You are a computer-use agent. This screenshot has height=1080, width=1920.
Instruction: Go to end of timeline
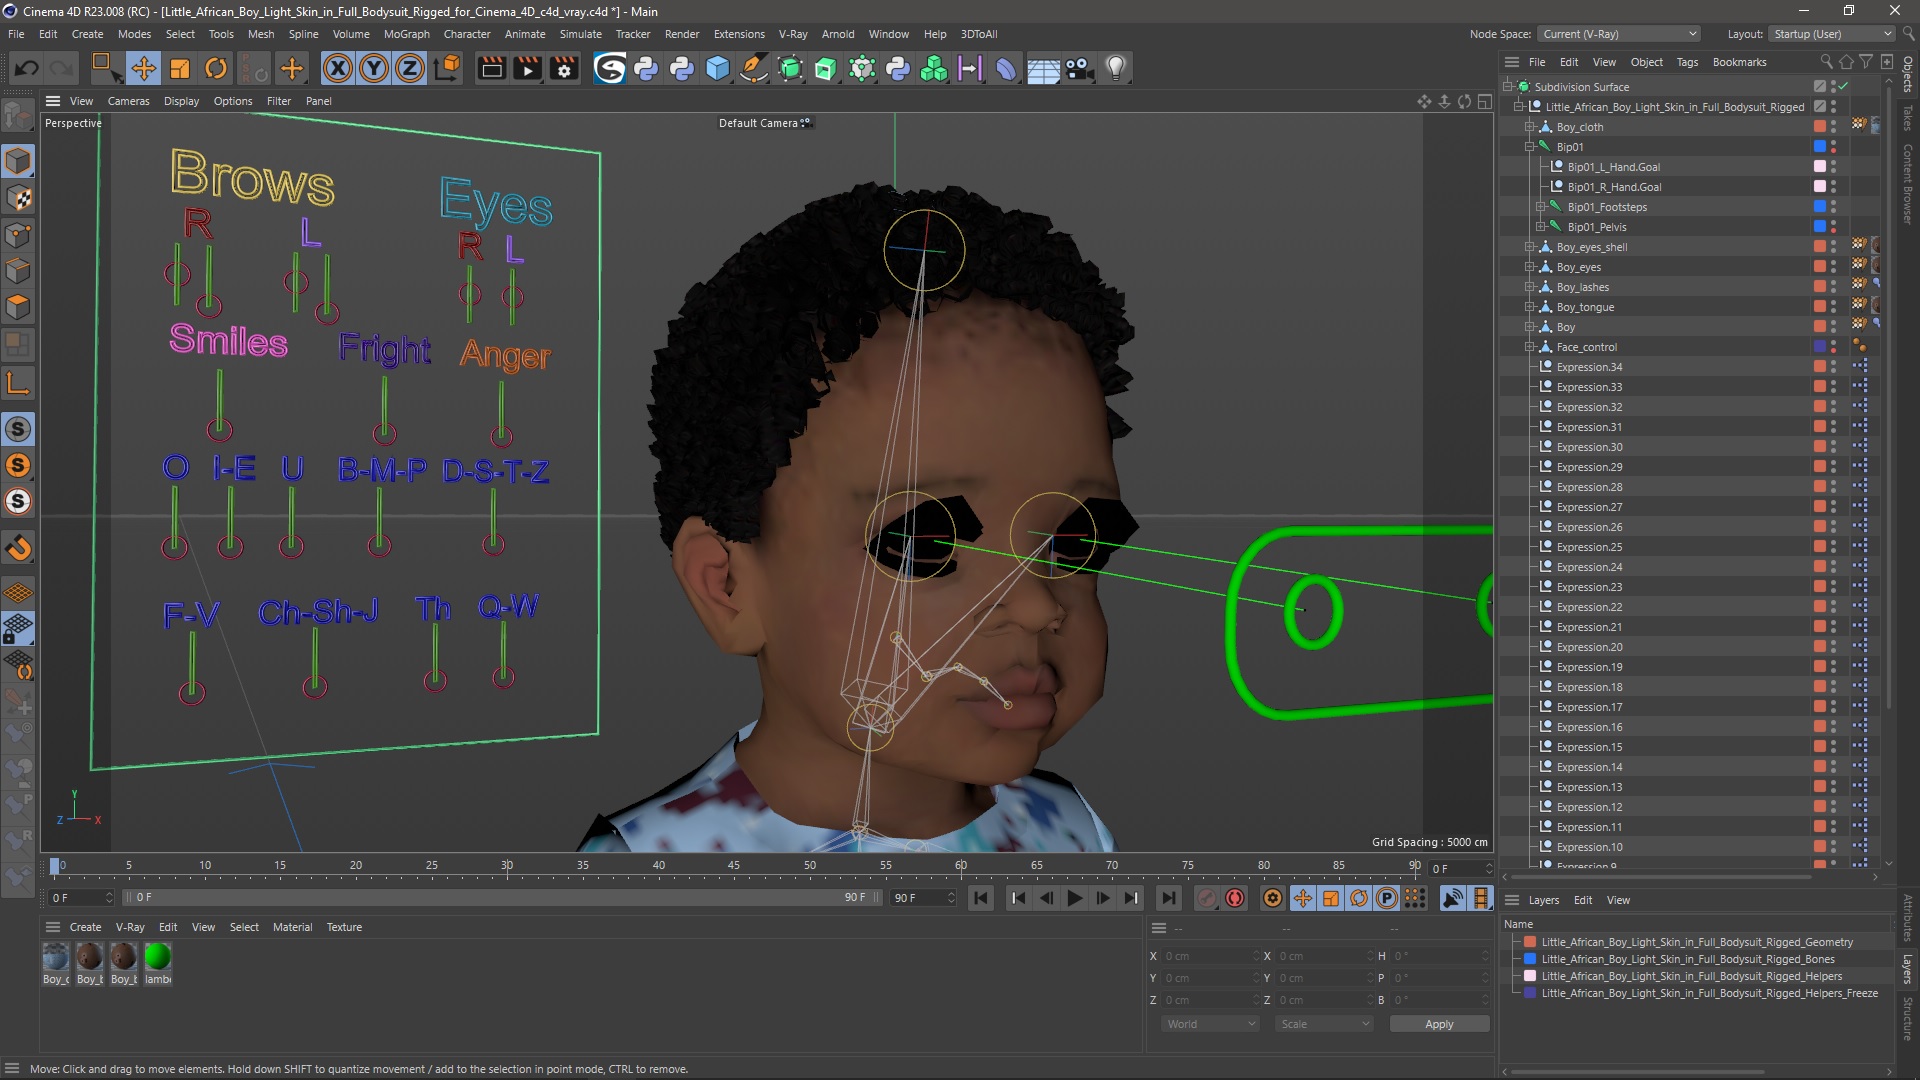coord(1168,898)
